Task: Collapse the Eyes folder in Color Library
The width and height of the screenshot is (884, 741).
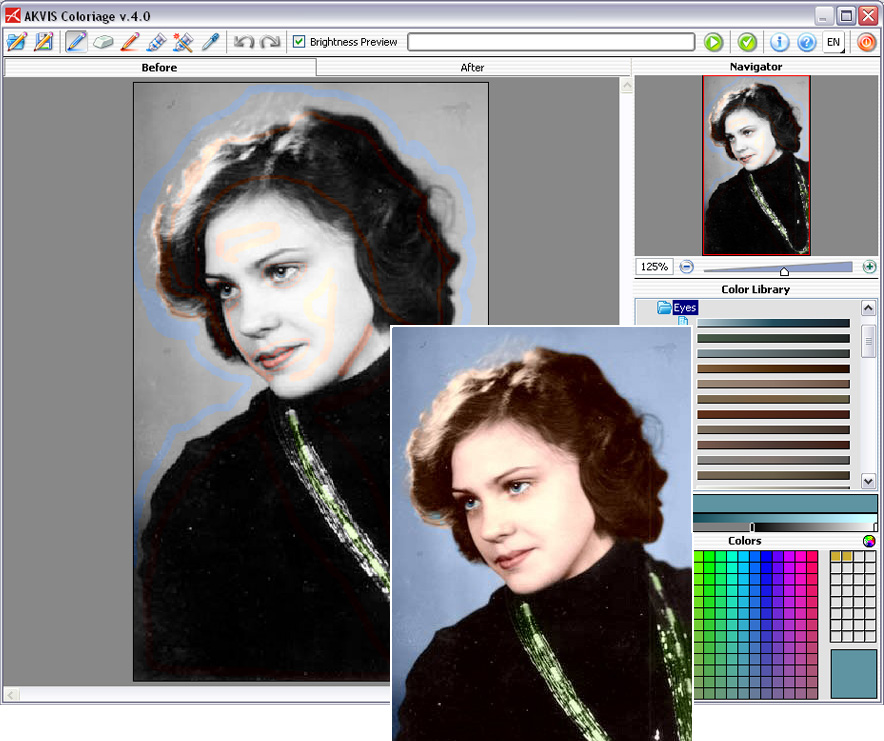Action: pyautogui.click(x=664, y=307)
